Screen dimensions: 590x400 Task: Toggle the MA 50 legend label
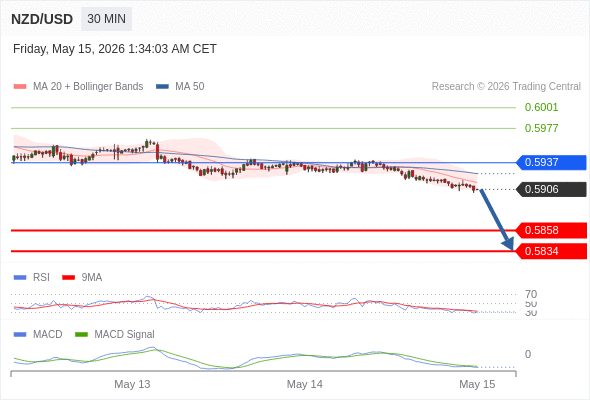[x=190, y=87]
